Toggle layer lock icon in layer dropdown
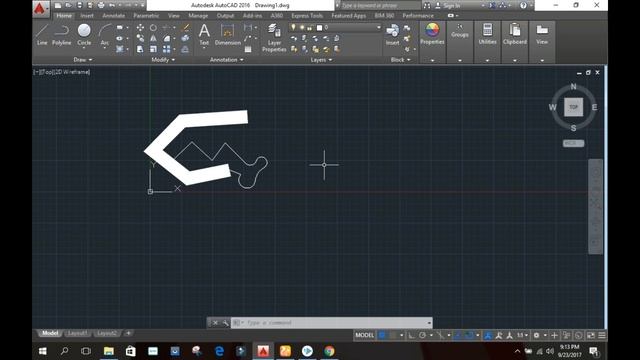 310,27
